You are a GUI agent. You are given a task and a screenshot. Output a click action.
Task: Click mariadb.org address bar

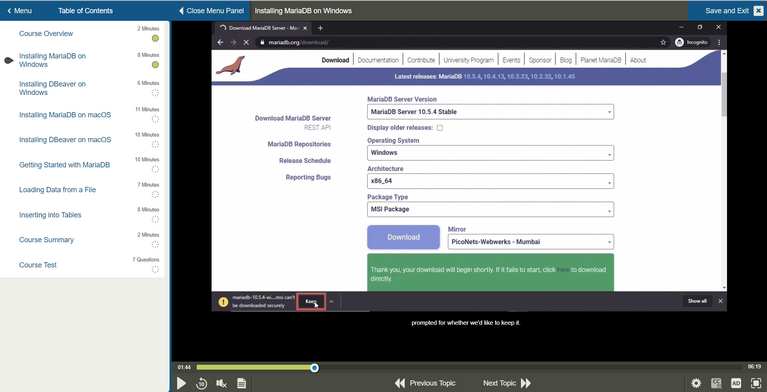pos(457,43)
